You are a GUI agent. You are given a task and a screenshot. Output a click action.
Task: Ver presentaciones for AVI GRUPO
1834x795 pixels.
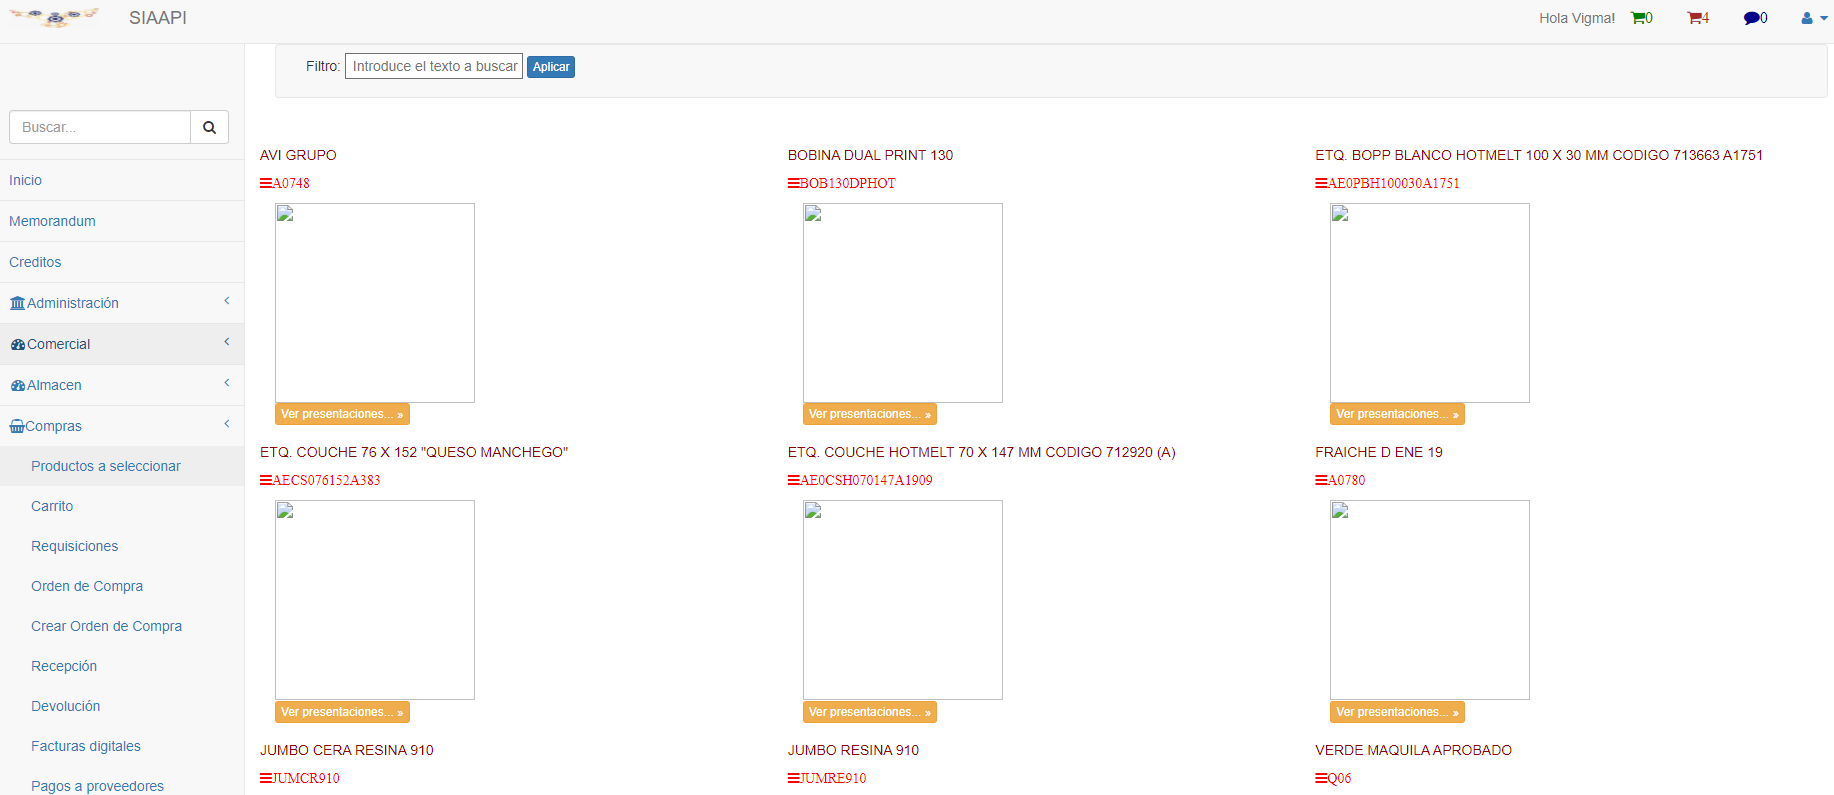[342, 414]
